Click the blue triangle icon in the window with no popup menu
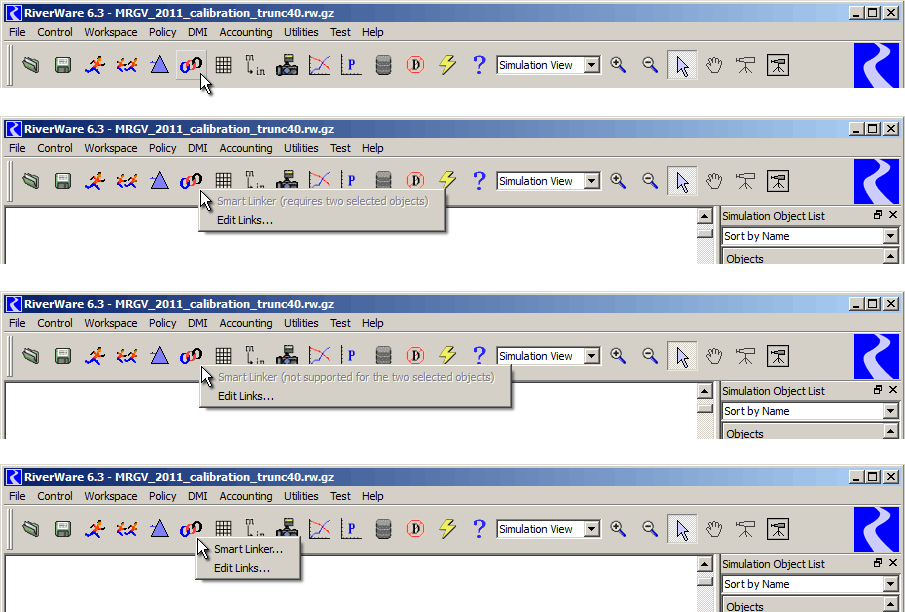Viewport: 905px width, 612px height. tap(159, 65)
